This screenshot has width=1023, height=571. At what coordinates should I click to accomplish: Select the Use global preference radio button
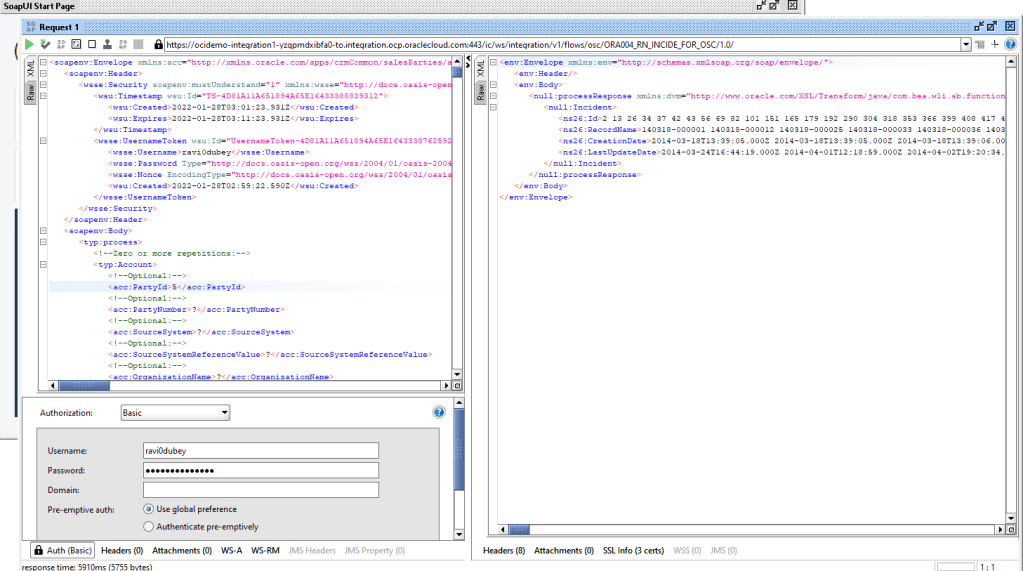[x=150, y=509]
